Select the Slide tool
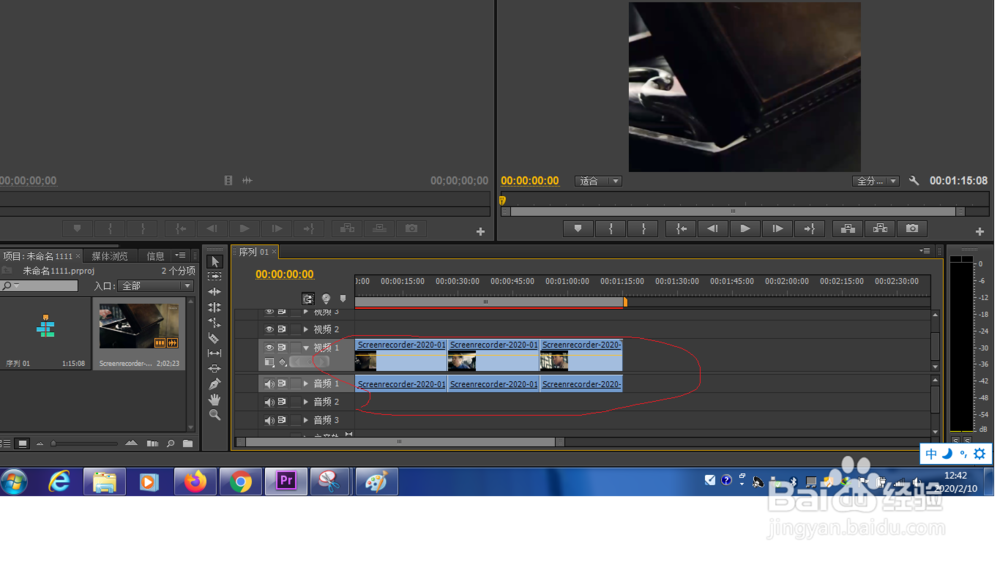The height and width of the screenshot is (562, 1000). [x=215, y=368]
